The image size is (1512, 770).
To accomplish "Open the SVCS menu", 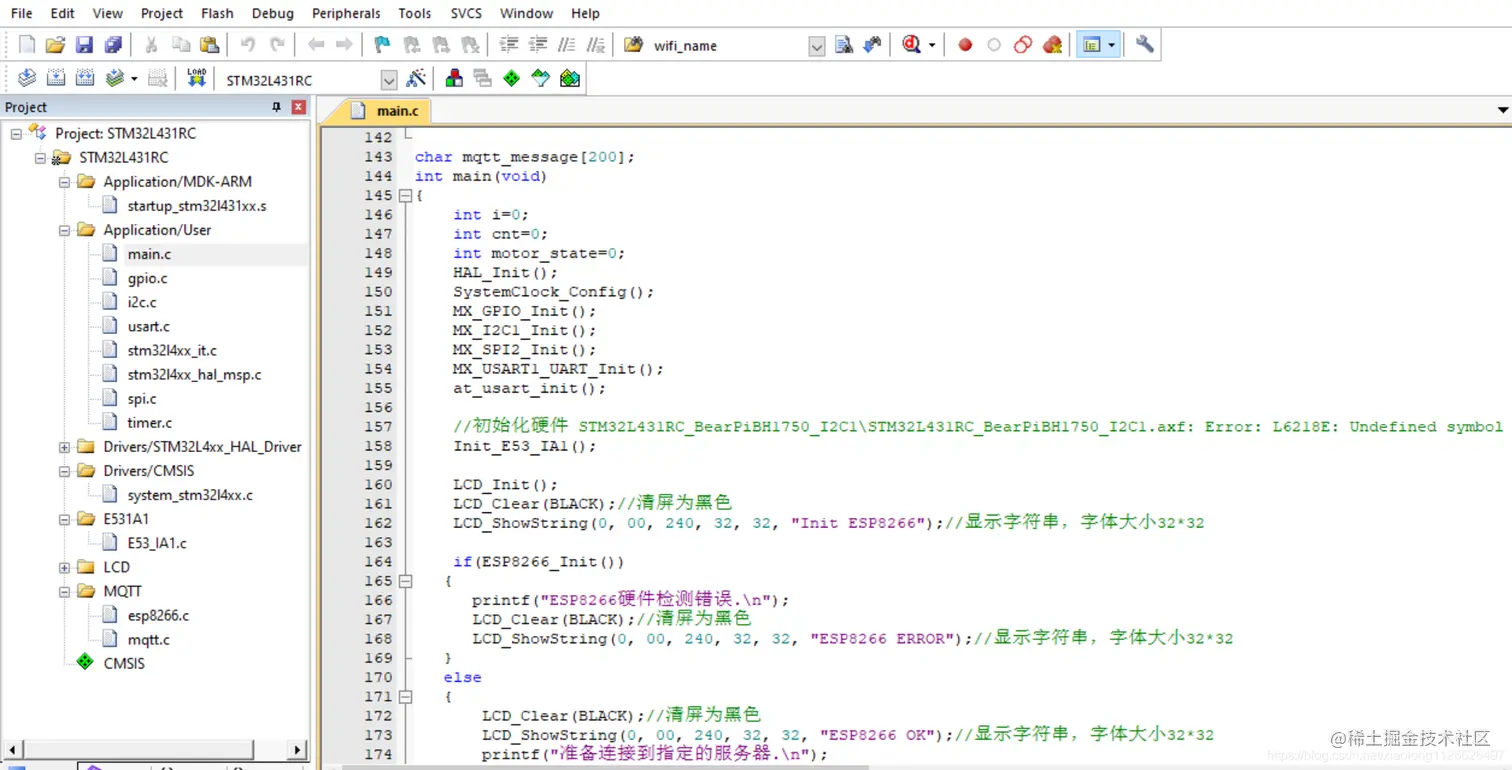I will point(466,13).
